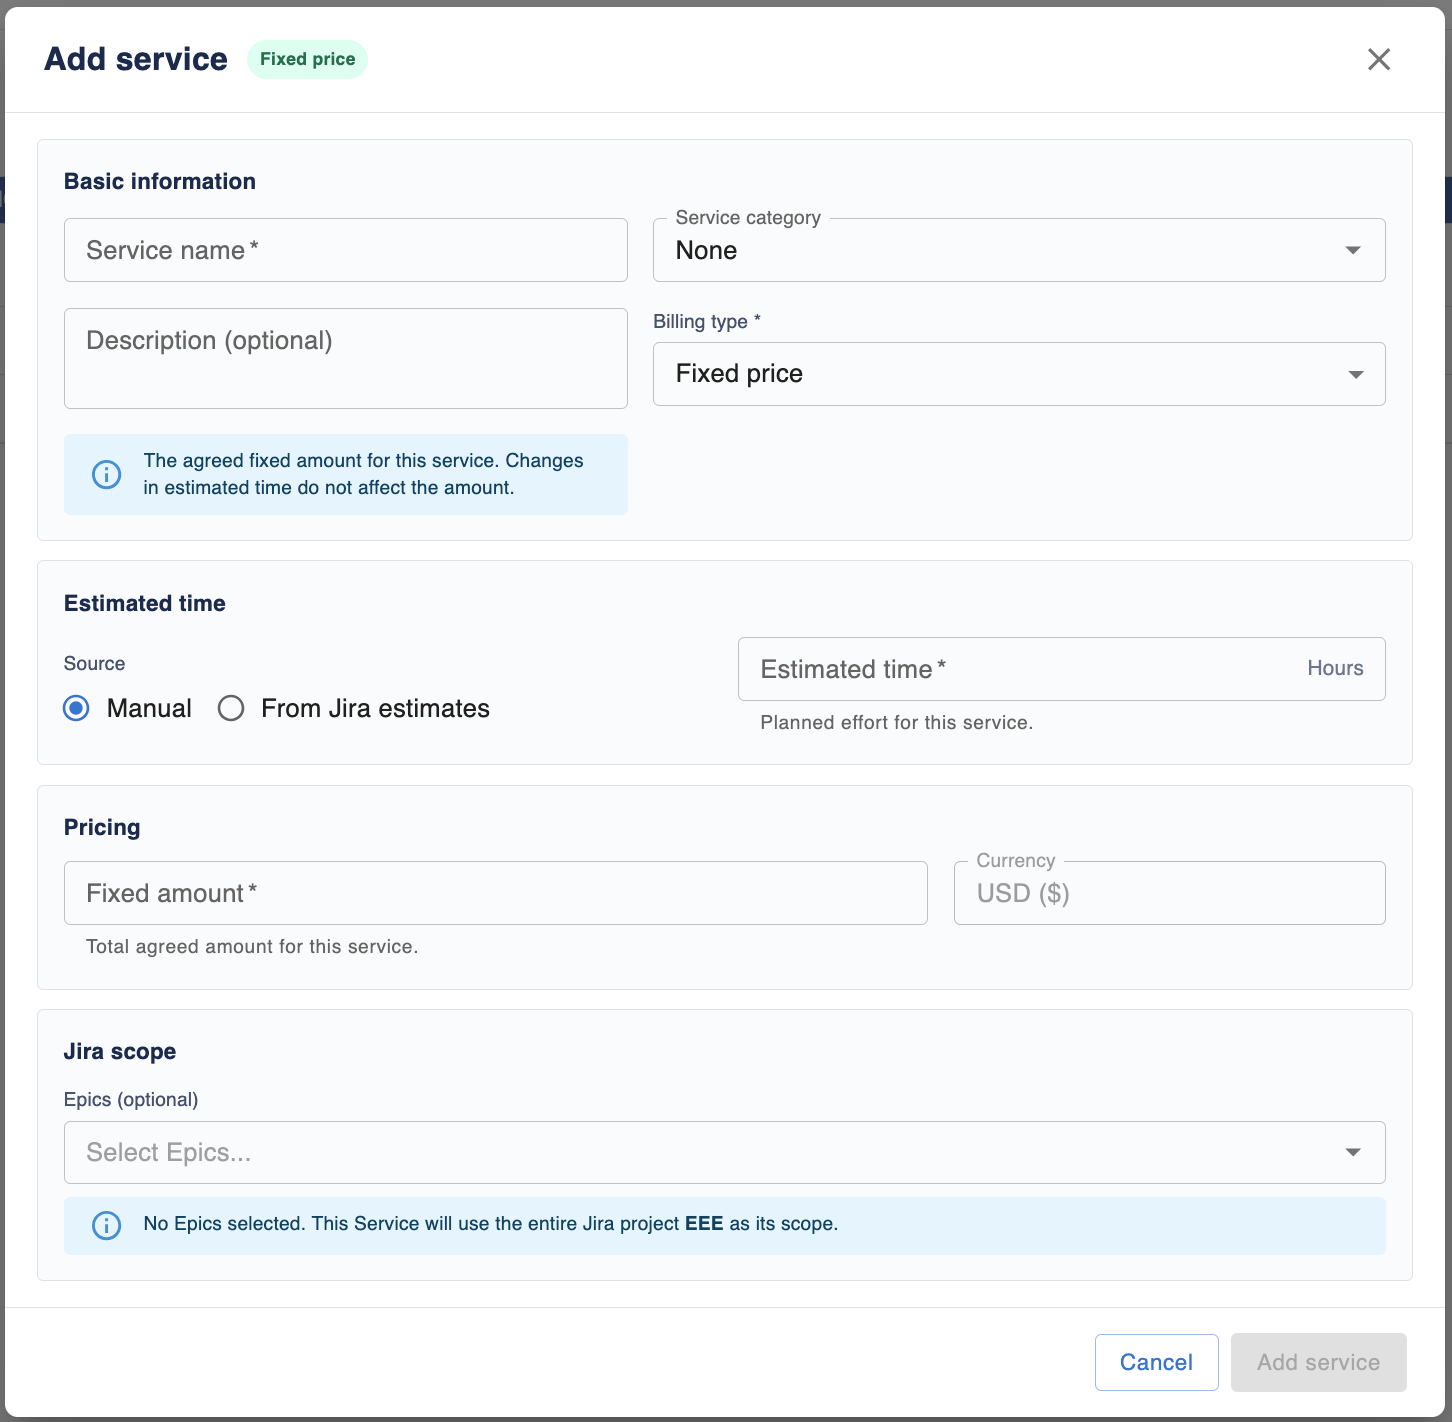Focus the Service name field

(x=346, y=250)
